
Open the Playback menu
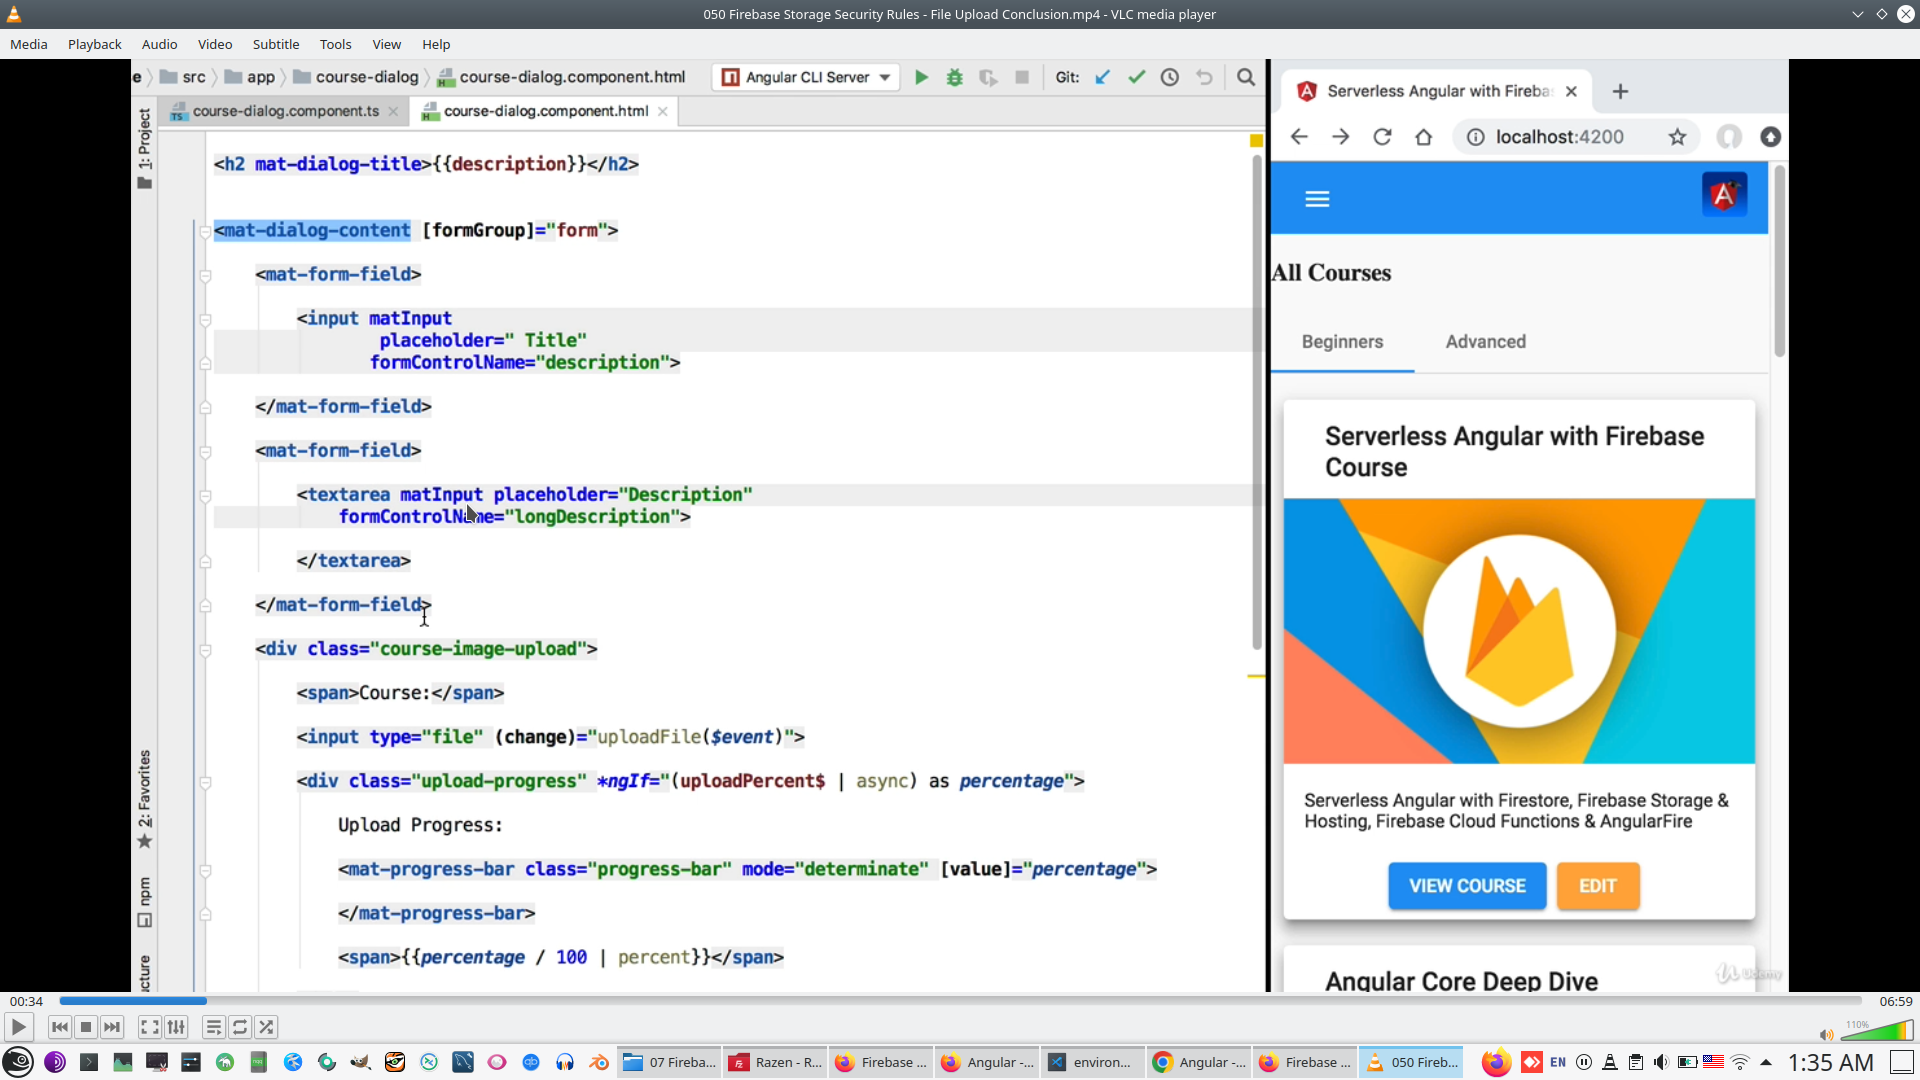94,44
